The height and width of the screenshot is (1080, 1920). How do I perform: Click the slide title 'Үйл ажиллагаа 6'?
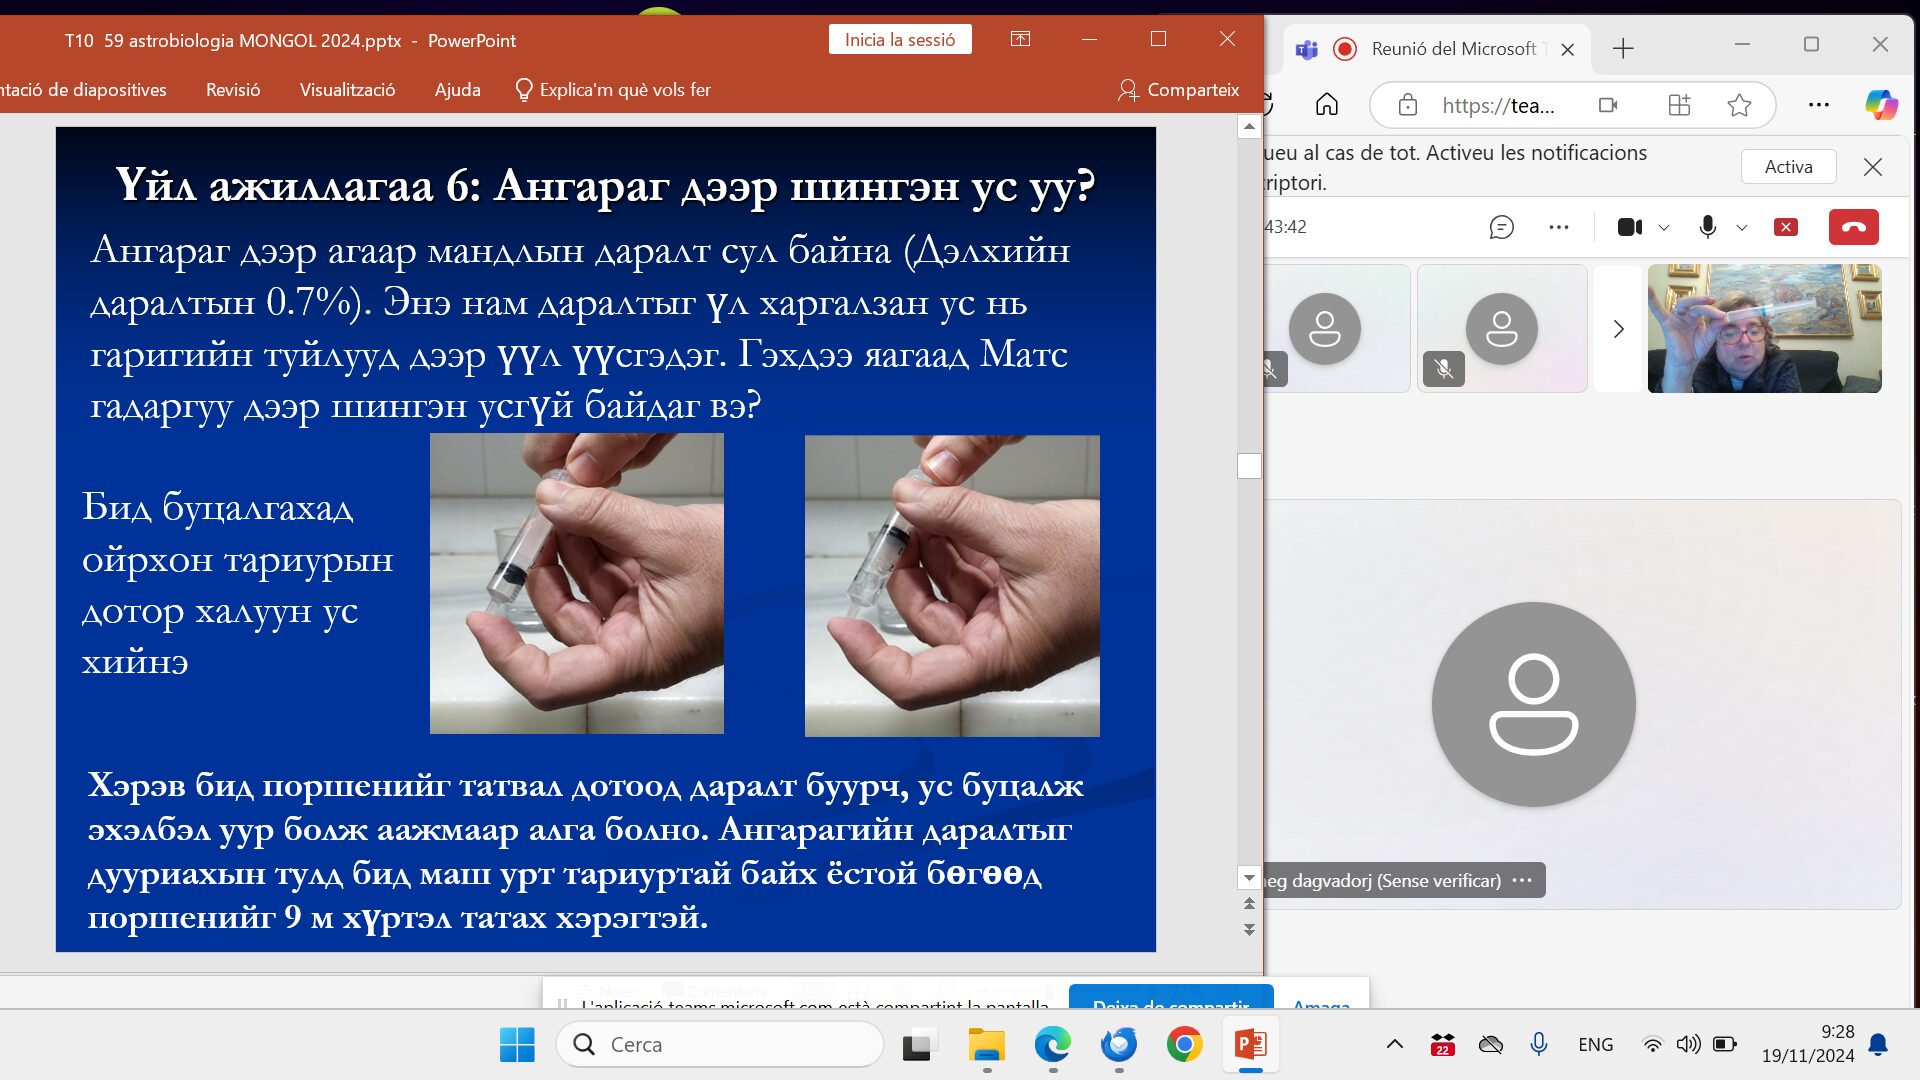click(606, 185)
